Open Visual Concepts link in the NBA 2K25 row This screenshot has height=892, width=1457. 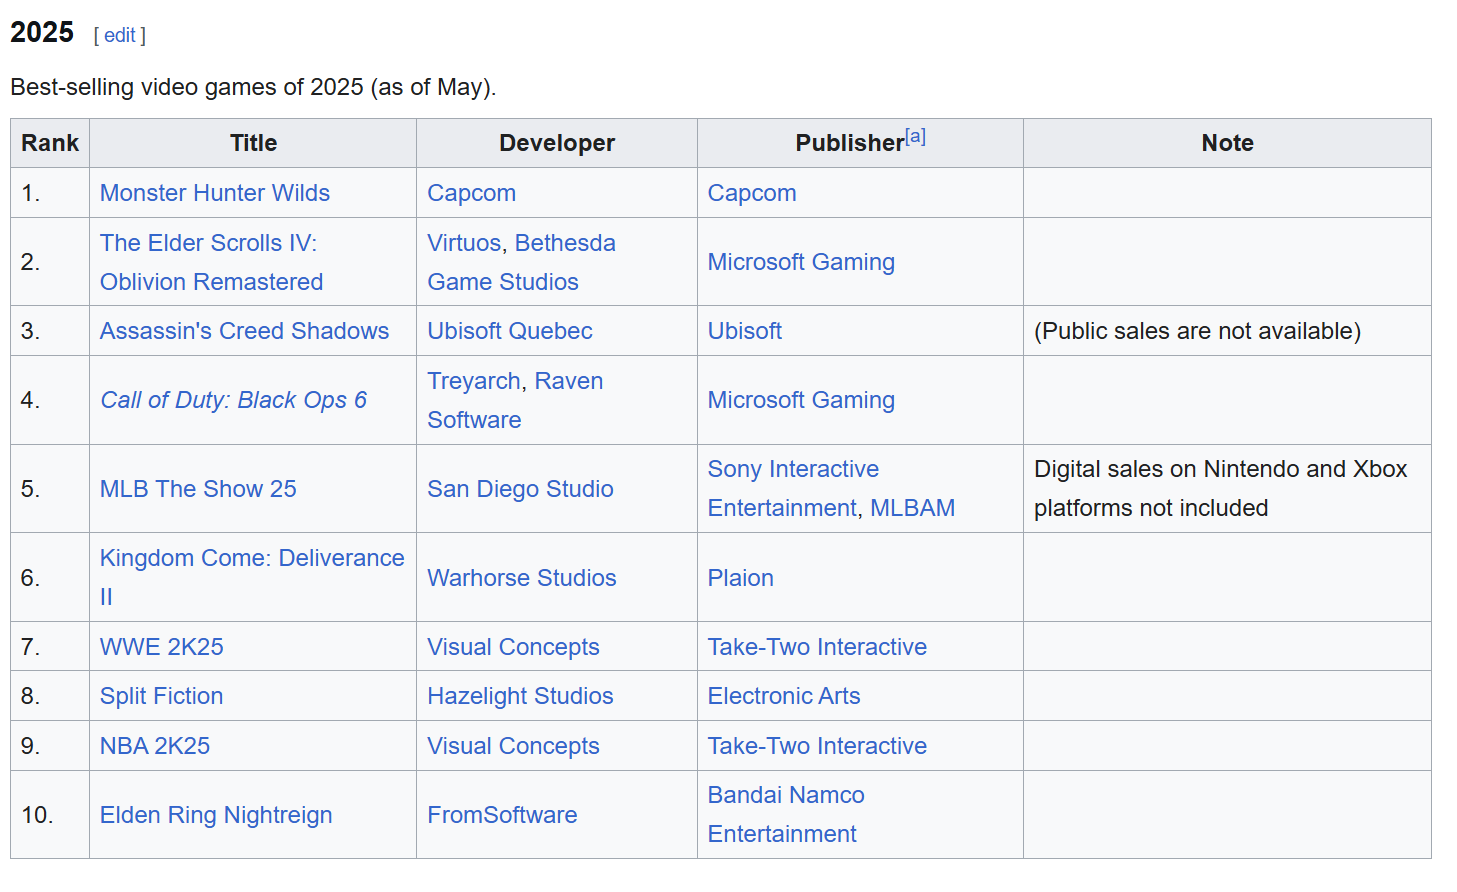tap(513, 746)
